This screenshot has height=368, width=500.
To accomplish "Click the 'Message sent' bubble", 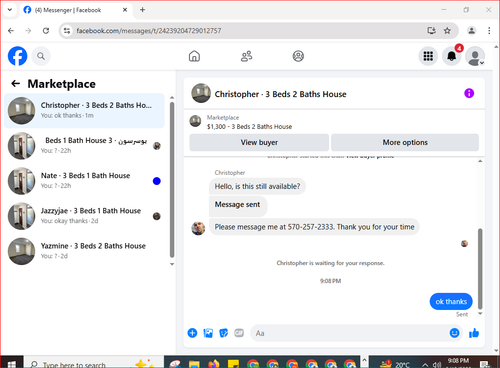I will (238, 205).
